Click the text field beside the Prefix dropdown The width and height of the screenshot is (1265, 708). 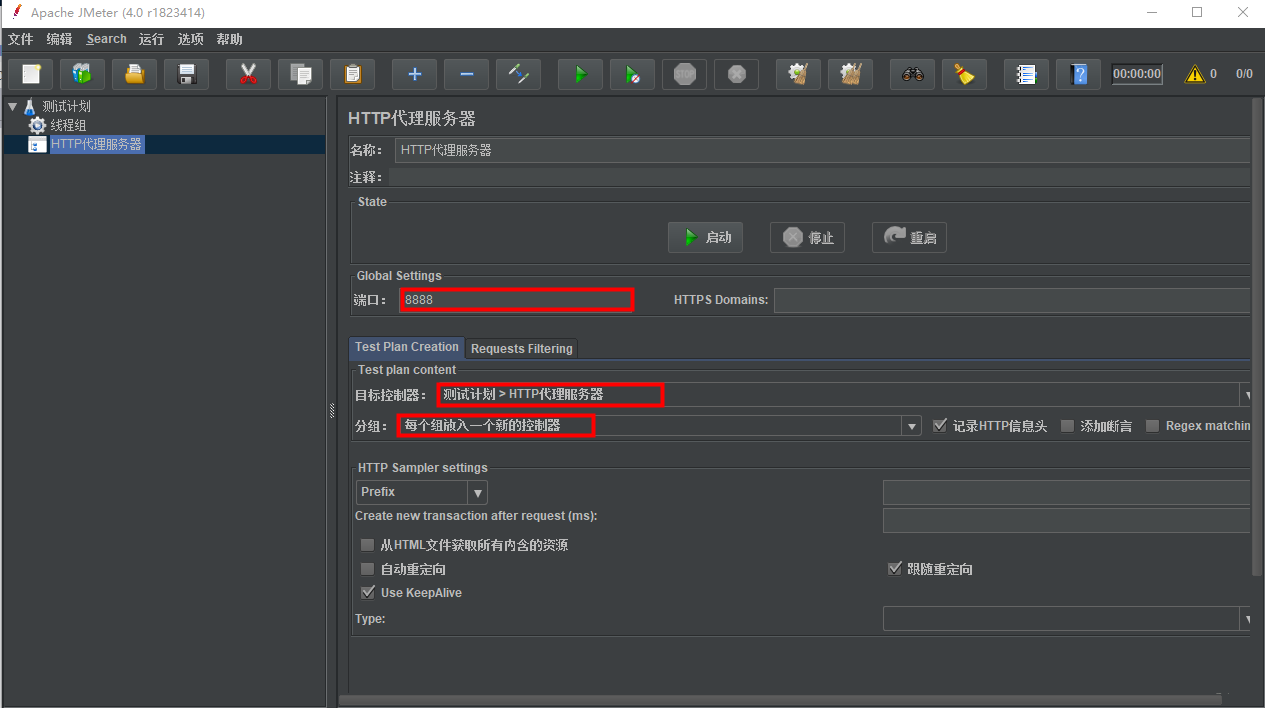coord(1066,492)
